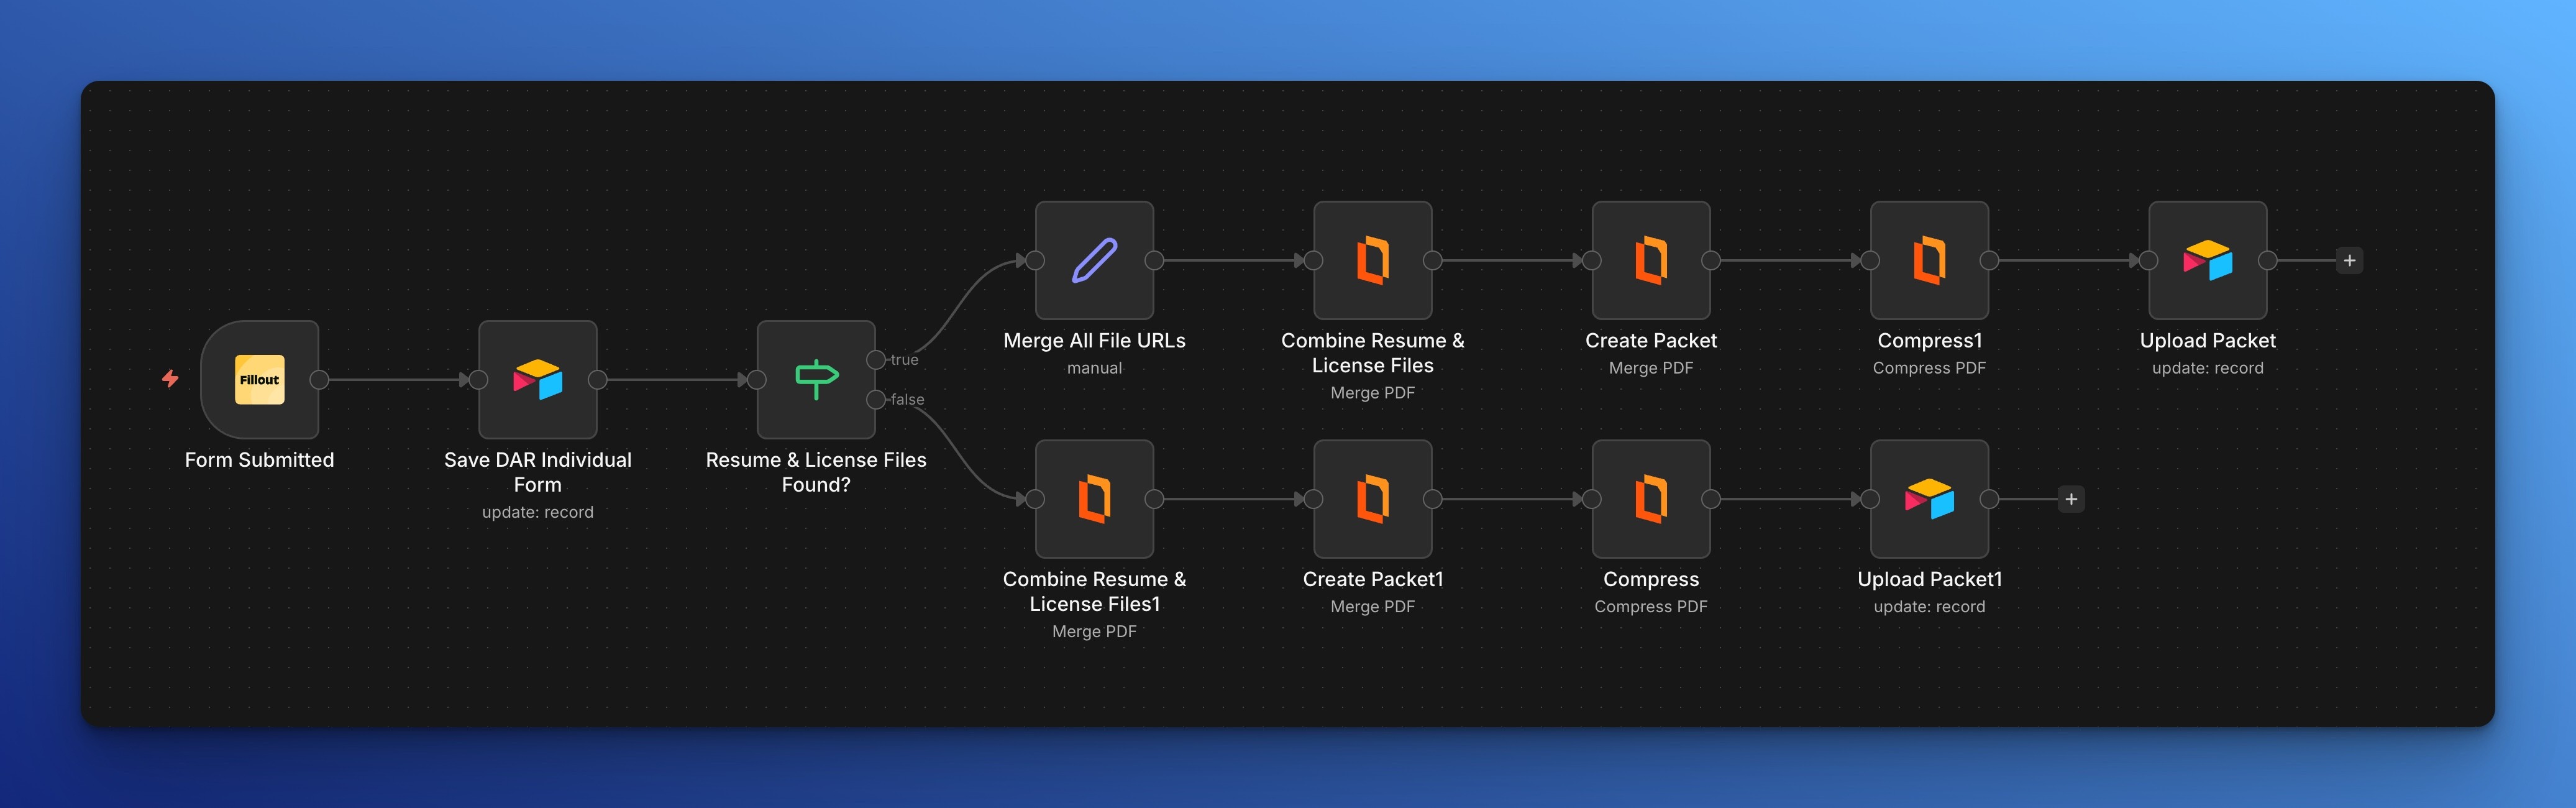
Task: Click the orange lightning trigger icon beside Form Submitted
Action: (171, 380)
